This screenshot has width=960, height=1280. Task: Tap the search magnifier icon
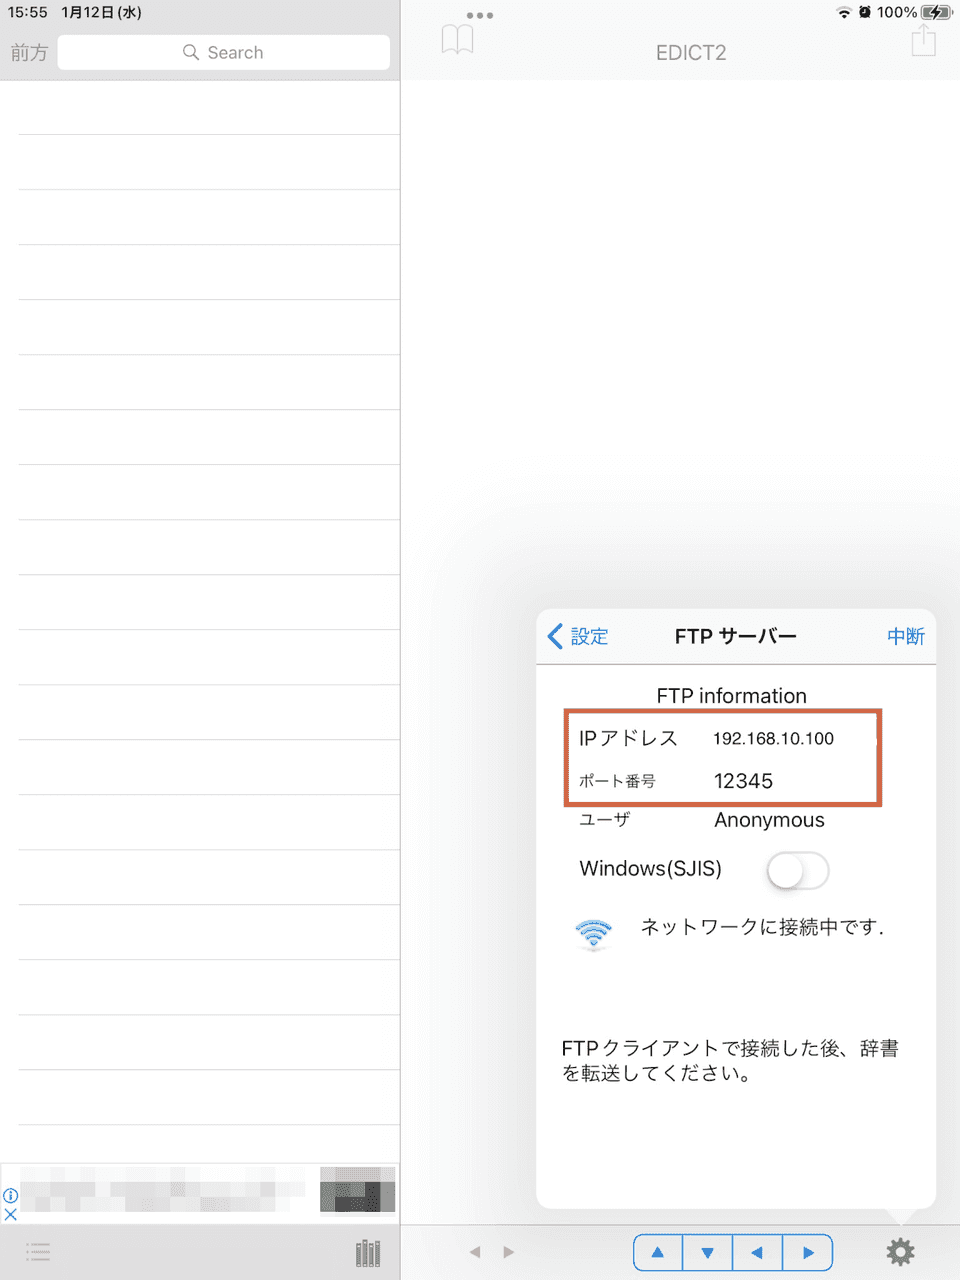(191, 52)
